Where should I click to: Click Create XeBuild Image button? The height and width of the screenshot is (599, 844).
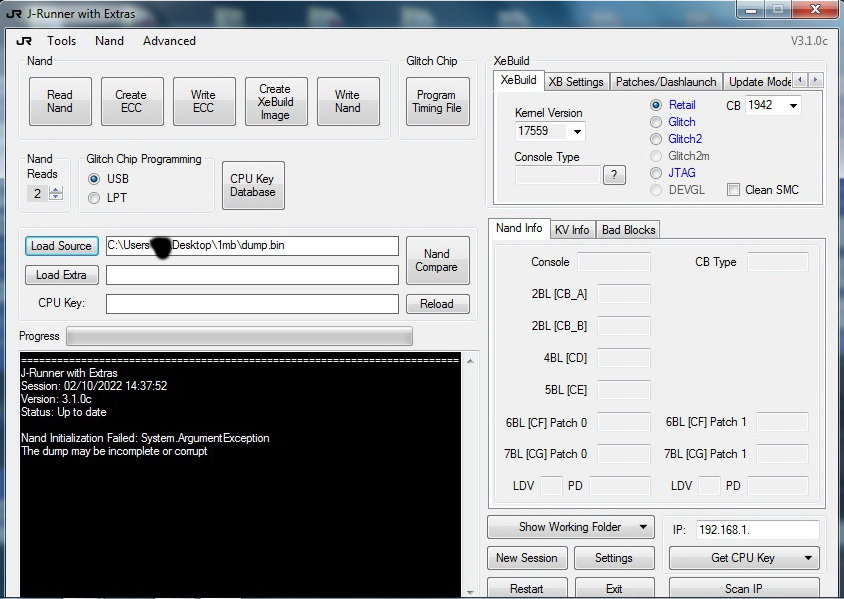pyautogui.click(x=276, y=101)
